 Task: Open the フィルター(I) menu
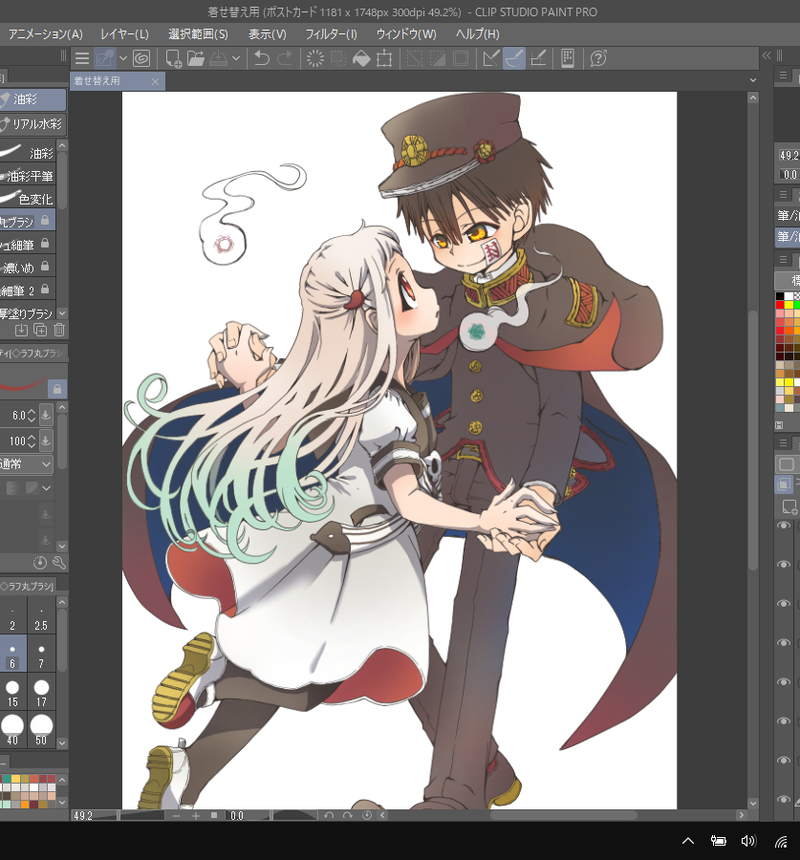(331, 35)
